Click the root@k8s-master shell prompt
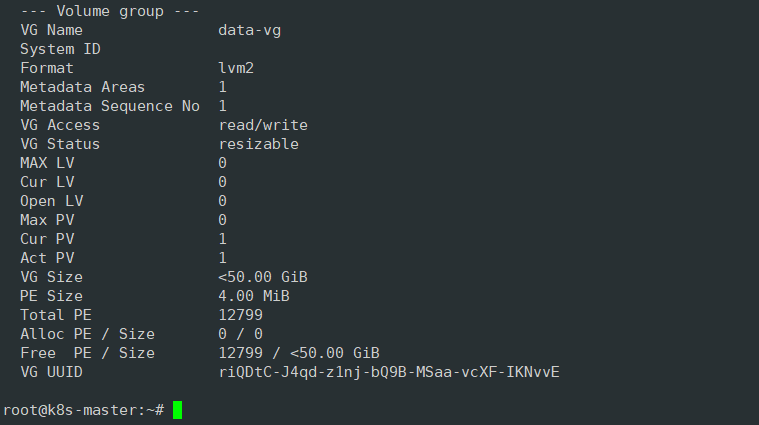759x425 pixels. click(83, 410)
